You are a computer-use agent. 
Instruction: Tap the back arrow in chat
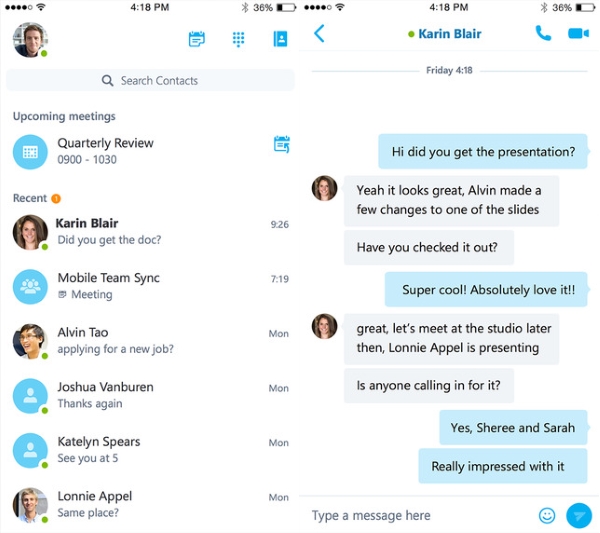click(319, 34)
